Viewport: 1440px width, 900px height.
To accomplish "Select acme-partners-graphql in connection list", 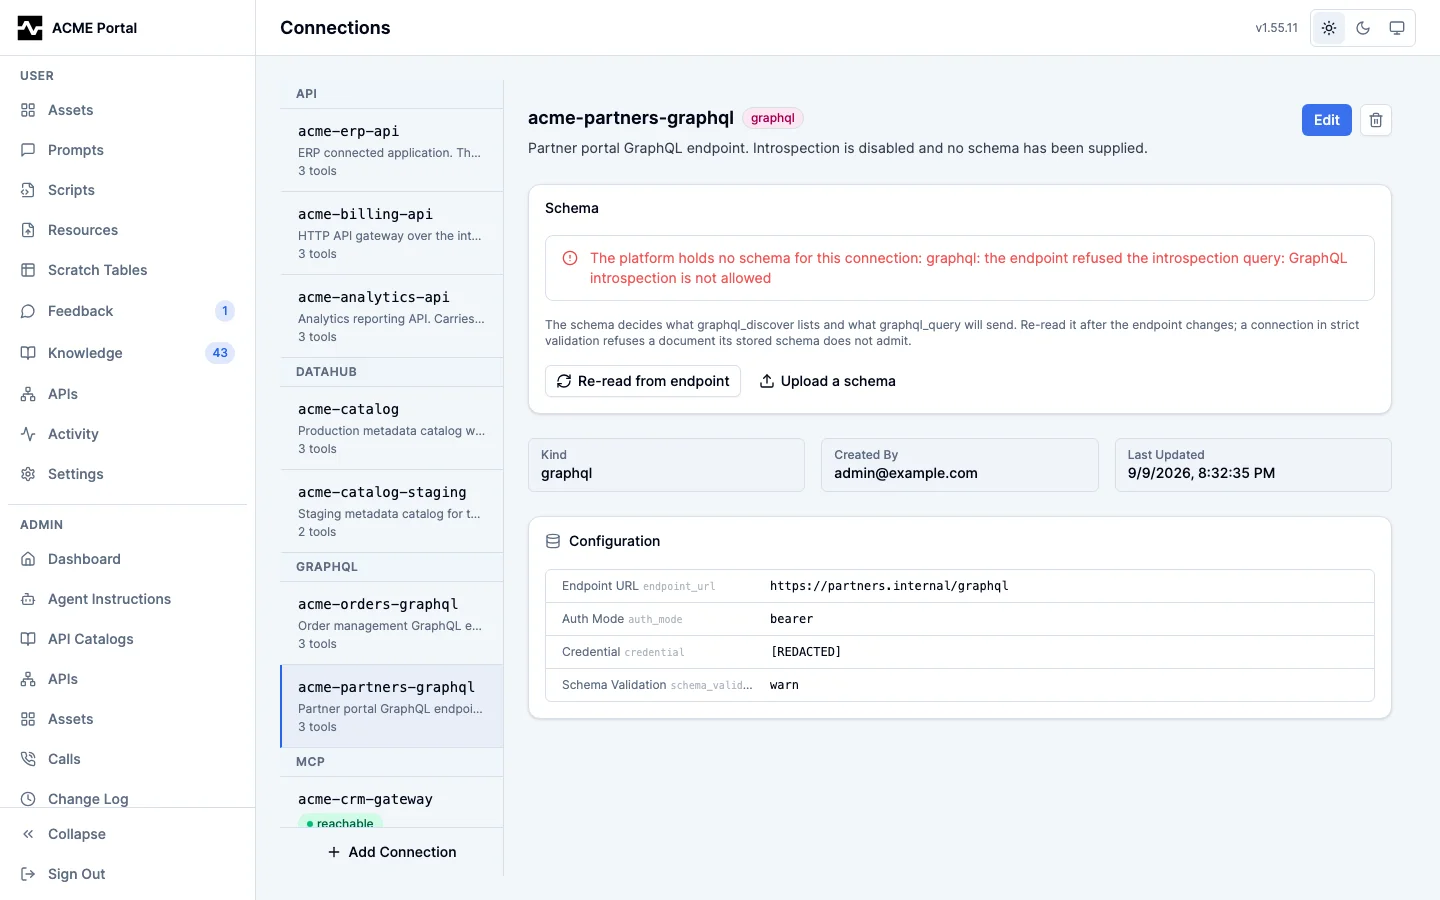I will coord(392,706).
